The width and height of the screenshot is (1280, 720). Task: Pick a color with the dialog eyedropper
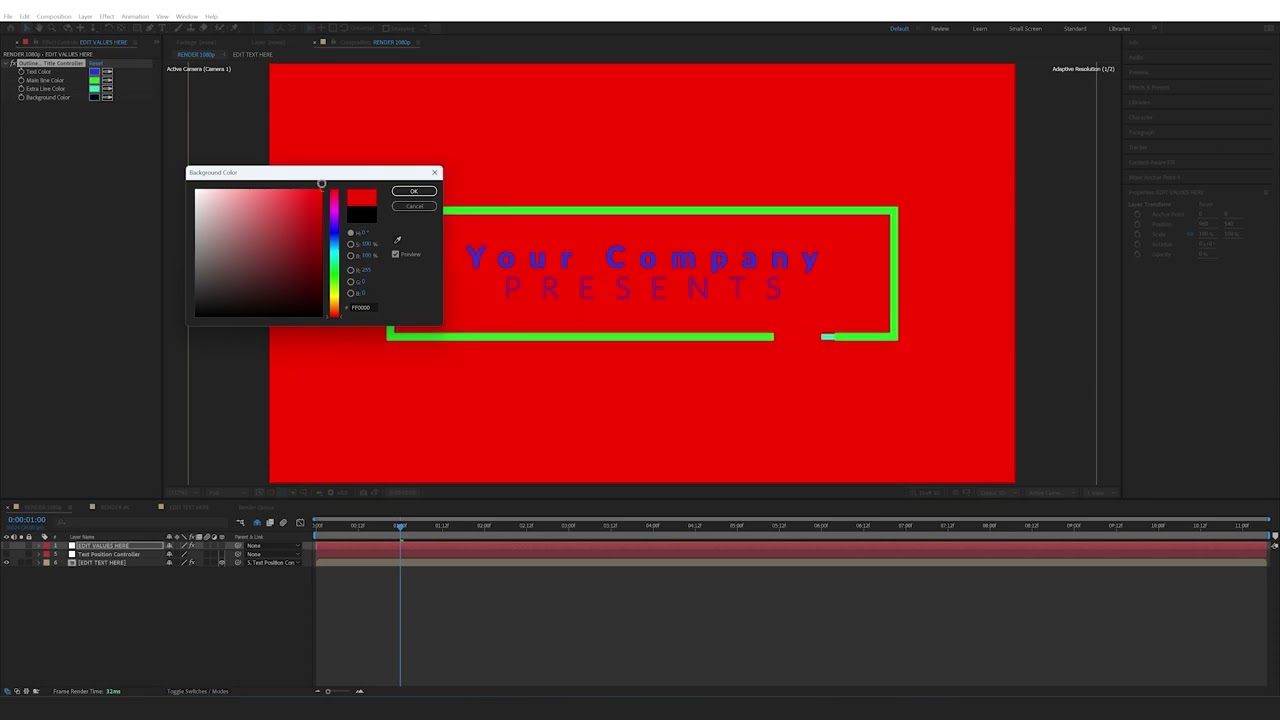click(397, 240)
